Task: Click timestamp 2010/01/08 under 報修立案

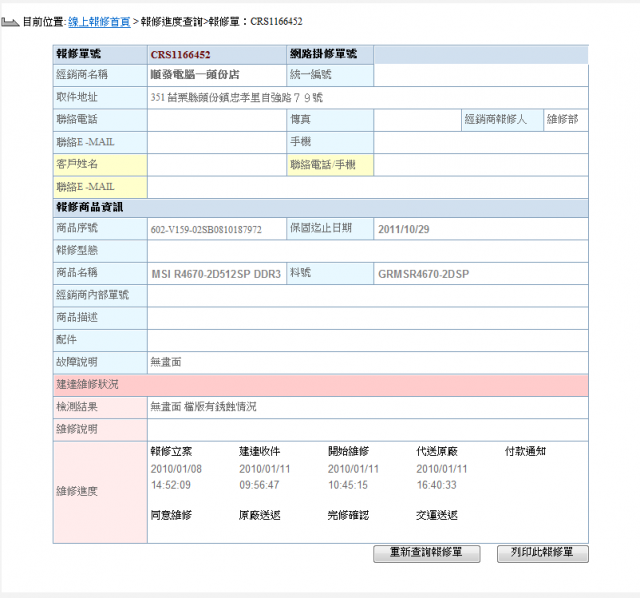Action: pos(176,469)
